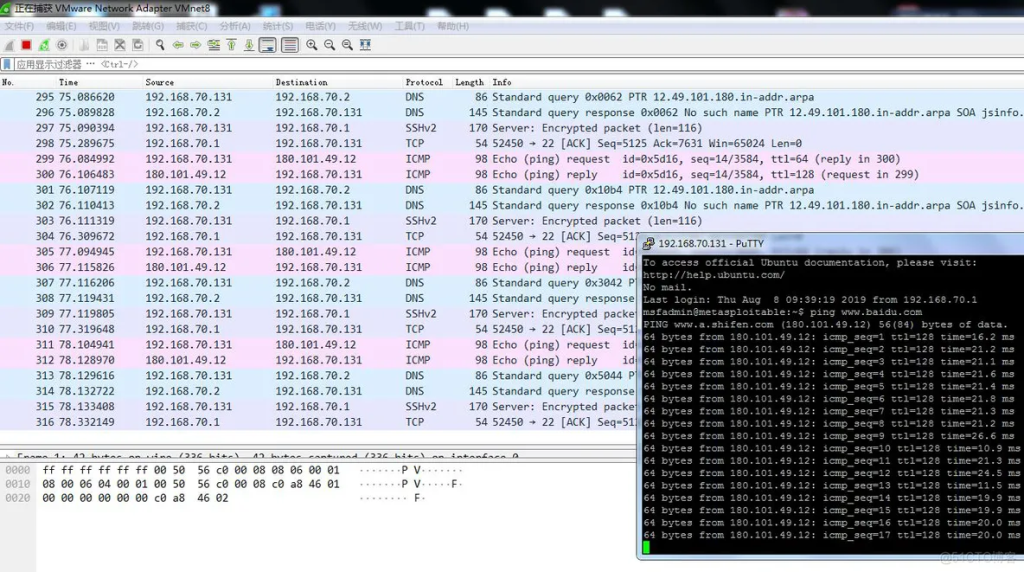This screenshot has width=1024, height=572.
Task: Open the 分析(A) menu
Action: pyautogui.click(x=234, y=26)
